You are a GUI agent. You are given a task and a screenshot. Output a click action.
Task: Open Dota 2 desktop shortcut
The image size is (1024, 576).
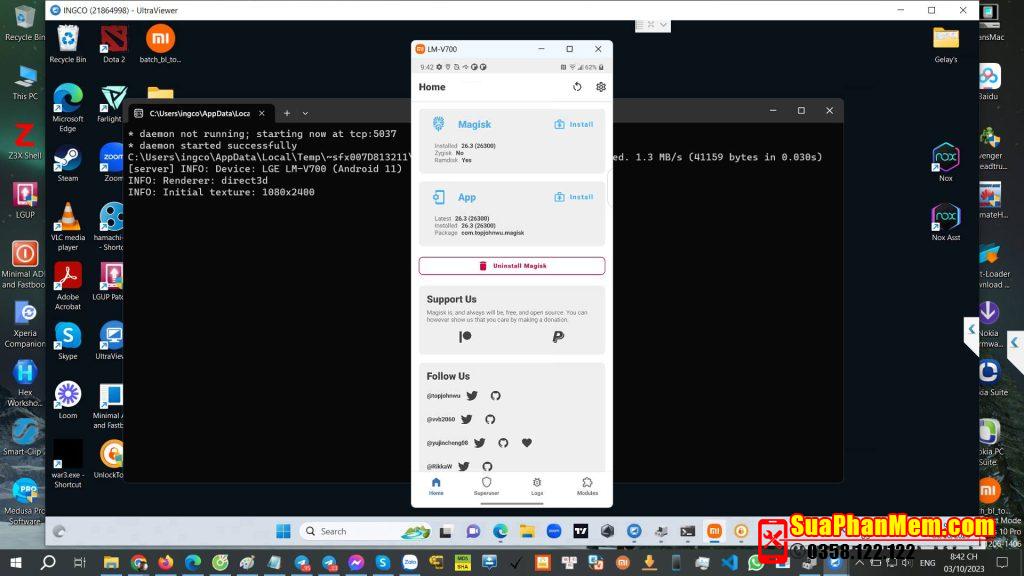114,44
